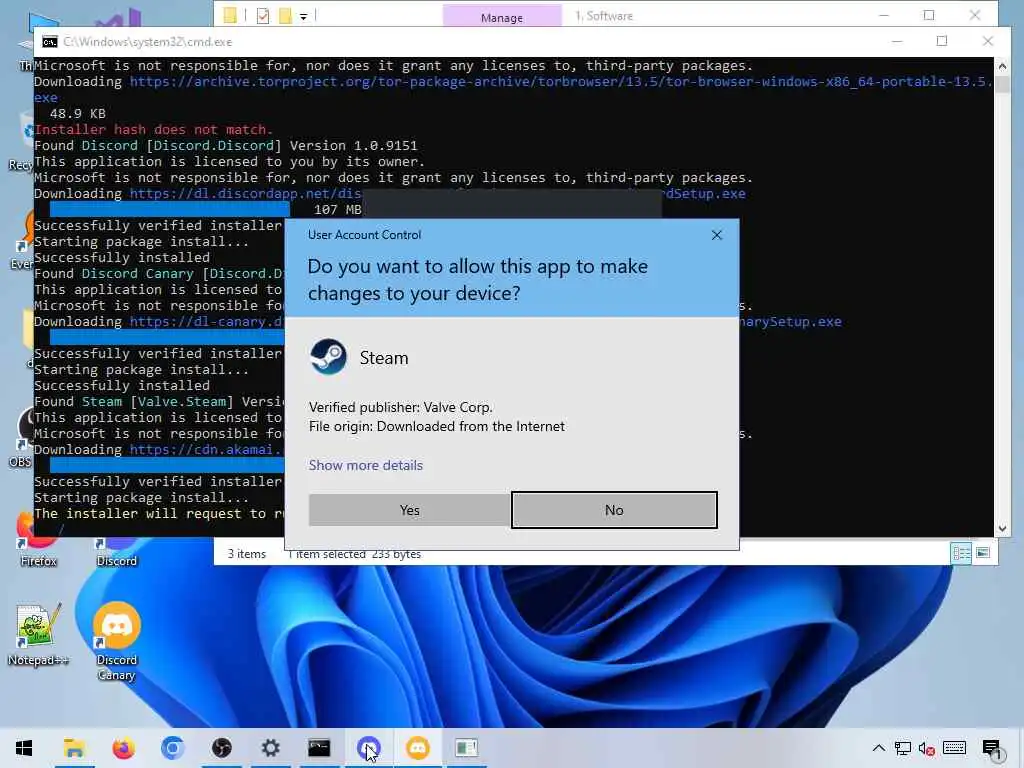Open the notification center icon
This screenshot has width=1024, height=768.
pos(991,750)
